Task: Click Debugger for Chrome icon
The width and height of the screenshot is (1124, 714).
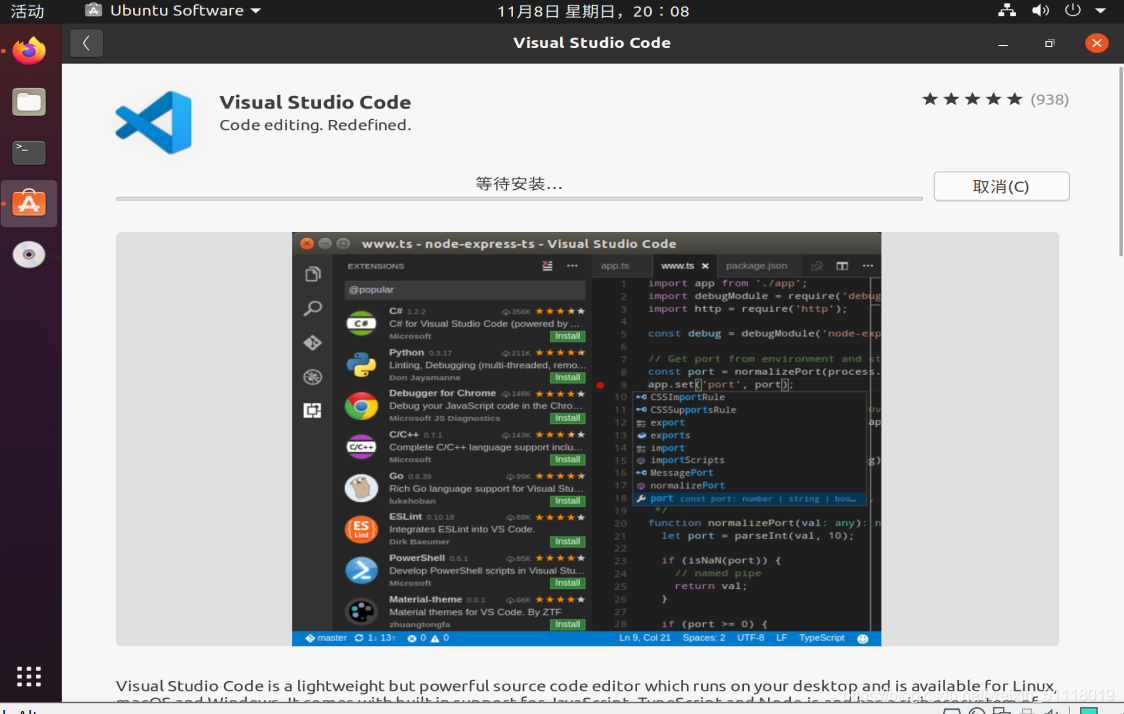Action: tap(361, 406)
